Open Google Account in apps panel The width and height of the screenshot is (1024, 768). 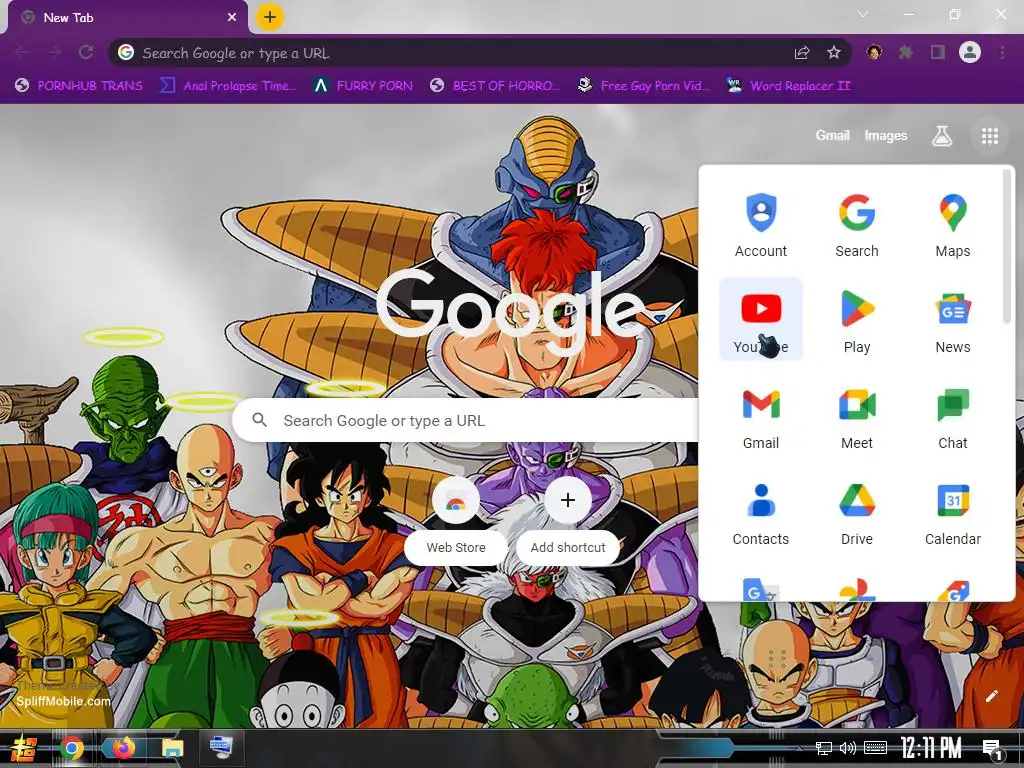click(761, 223)
